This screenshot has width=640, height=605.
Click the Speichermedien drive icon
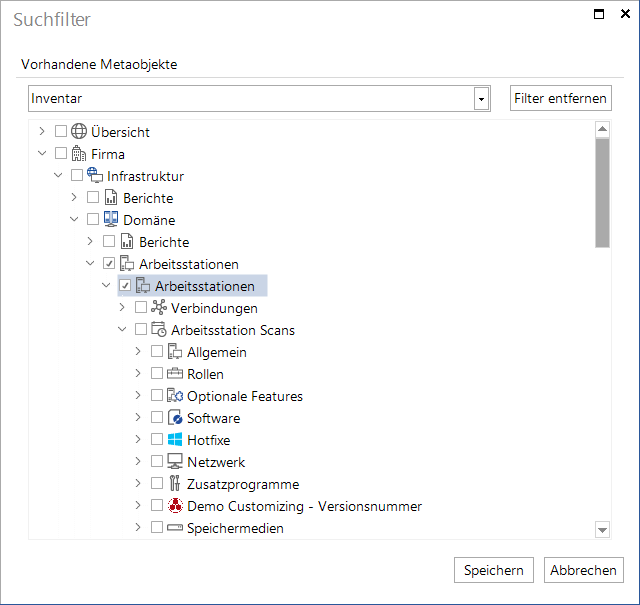pos(175,527)
